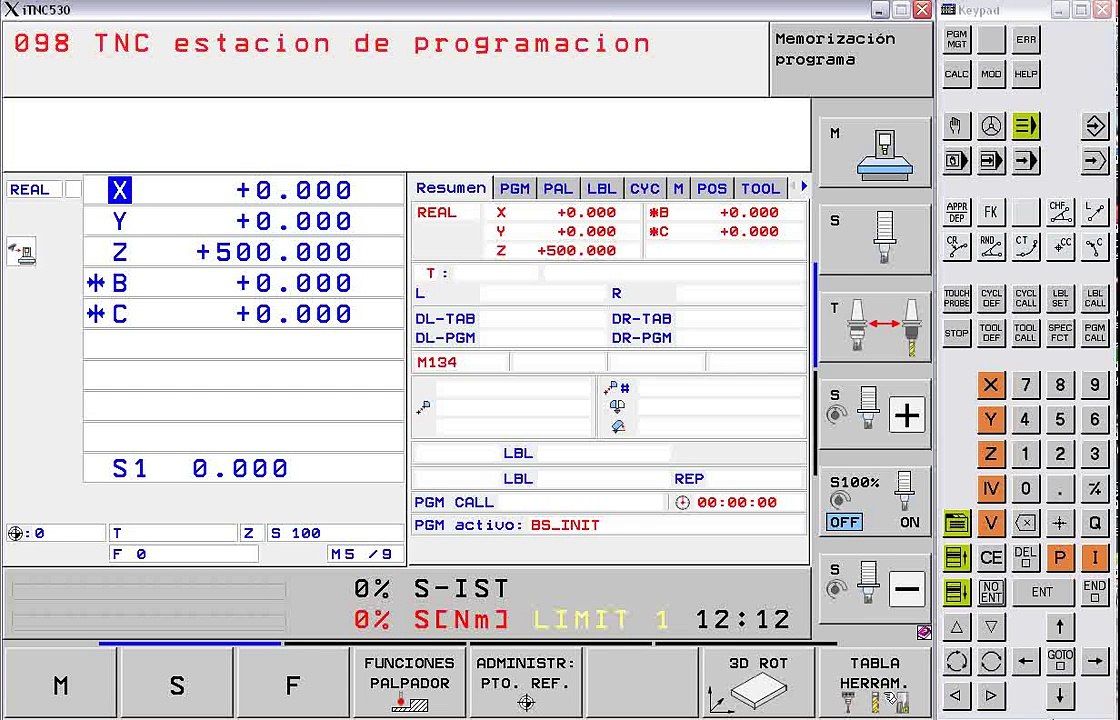The width and height of the screenshot is (1120, 720).
Task: Click the actual position capture crosshair key
Action: point(1060,523)
